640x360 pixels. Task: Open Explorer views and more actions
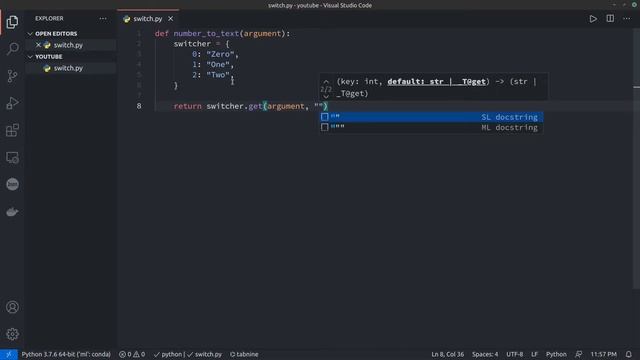[103, 18]
